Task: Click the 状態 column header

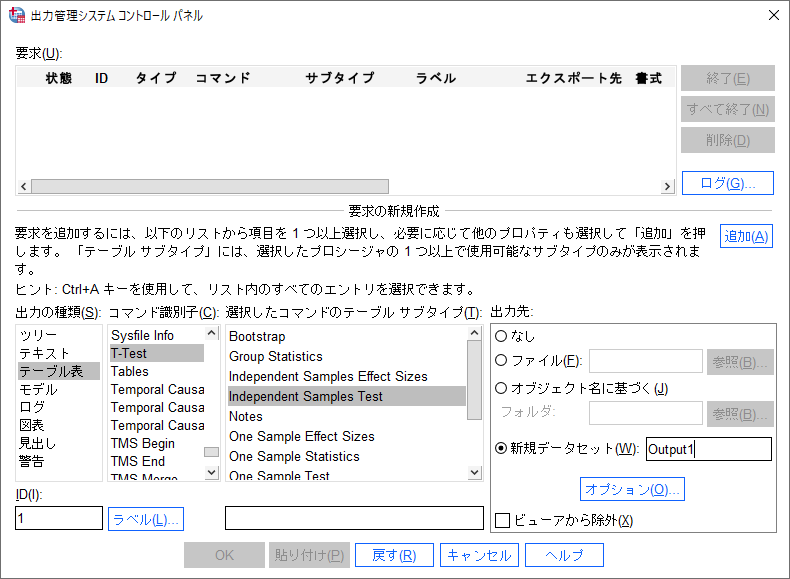Action: [59, 78]
